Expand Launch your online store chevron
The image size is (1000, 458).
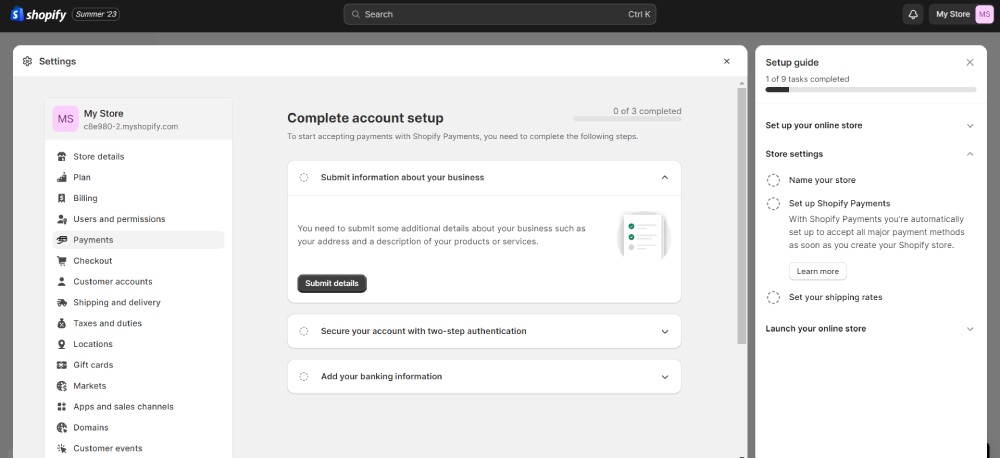pos(970,329)
